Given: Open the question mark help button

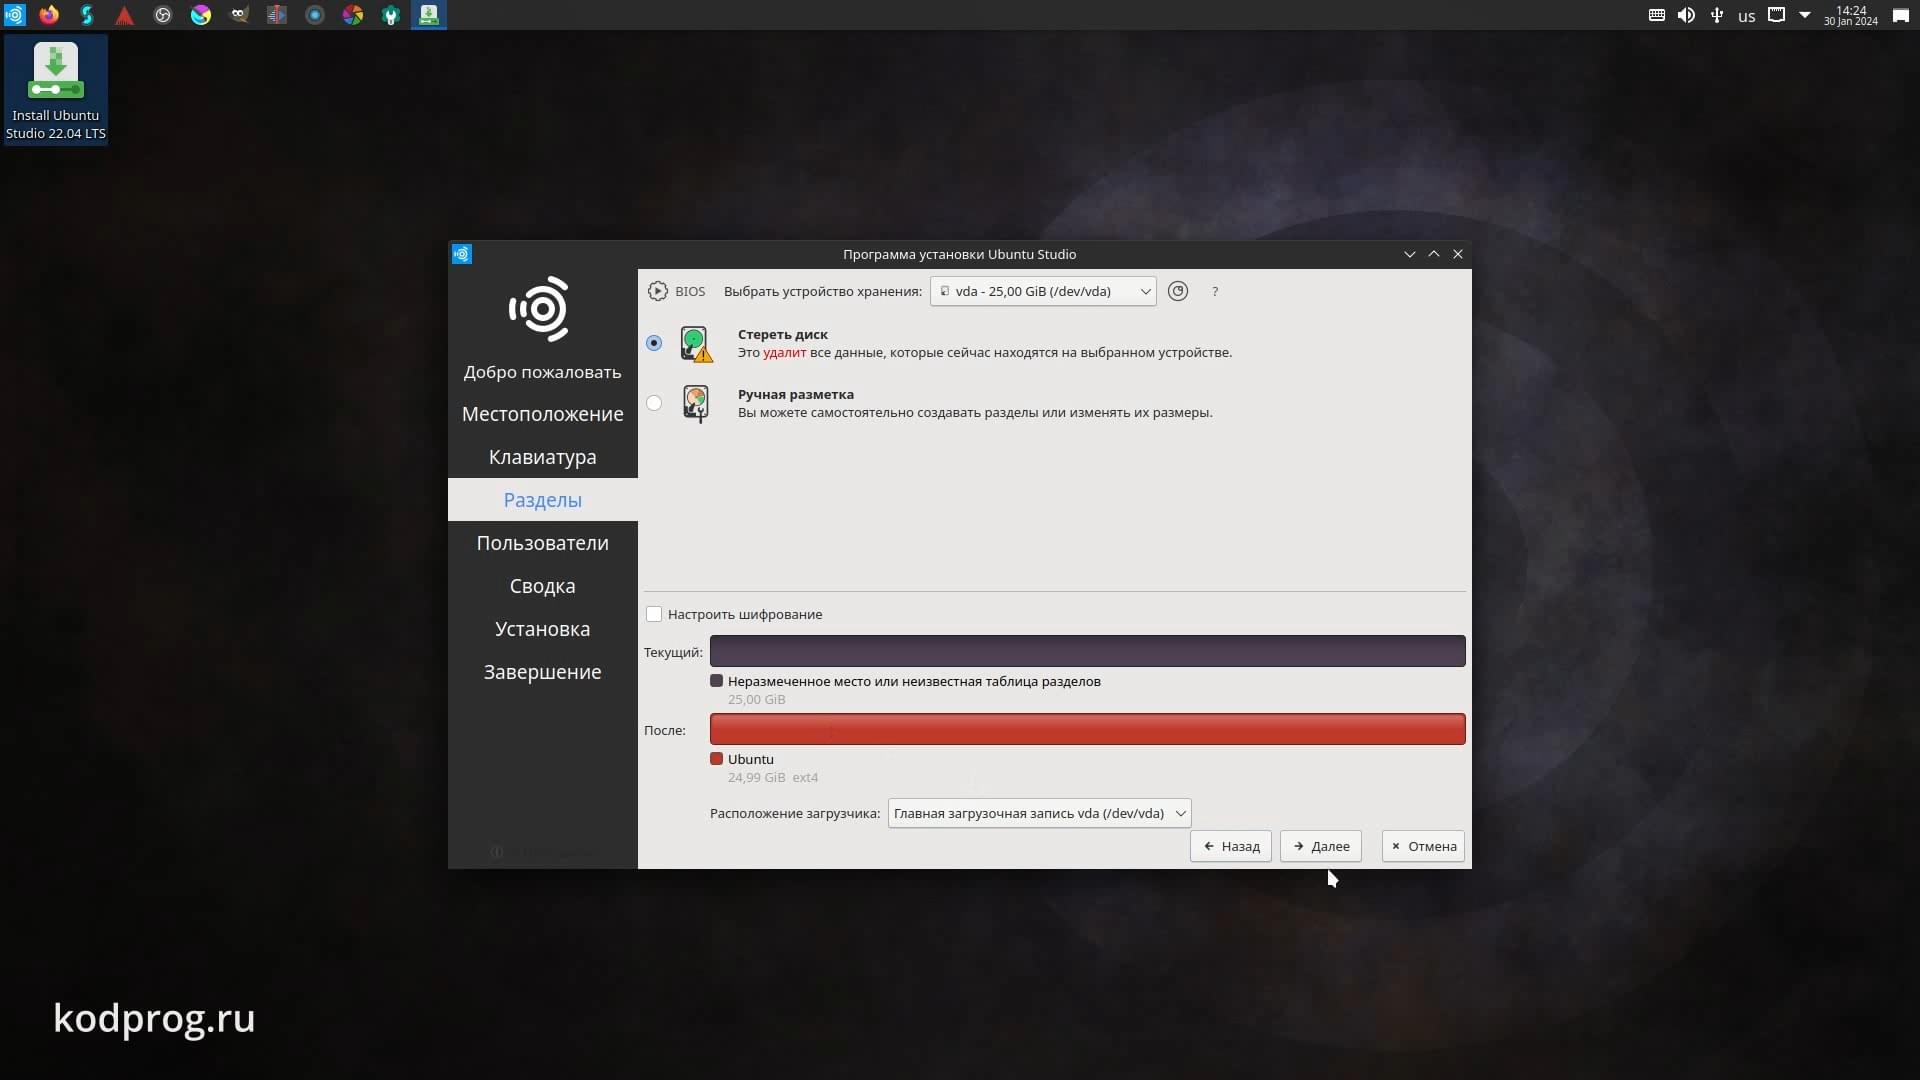Looking at the screenshot, I should pos(1215,291).
